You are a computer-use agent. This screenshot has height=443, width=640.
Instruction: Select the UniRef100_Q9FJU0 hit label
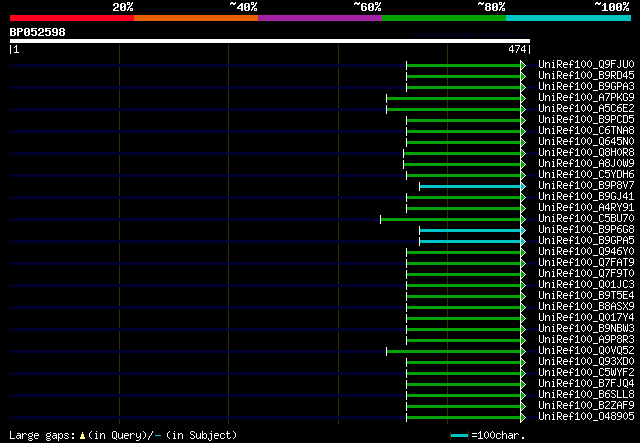pos(586,65)
